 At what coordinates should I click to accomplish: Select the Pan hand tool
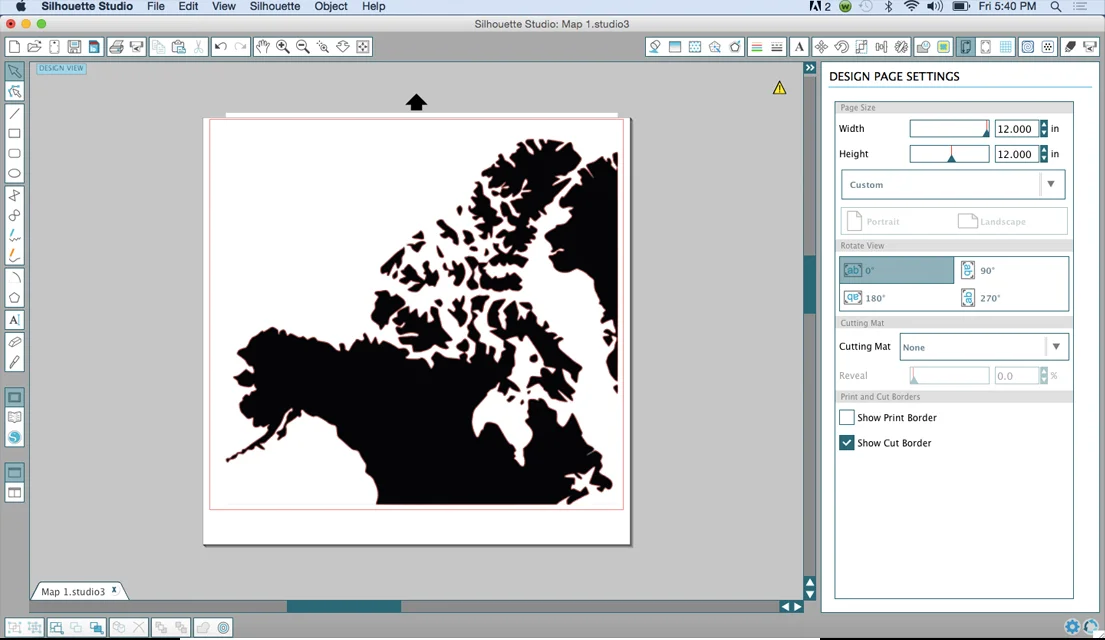263,47
